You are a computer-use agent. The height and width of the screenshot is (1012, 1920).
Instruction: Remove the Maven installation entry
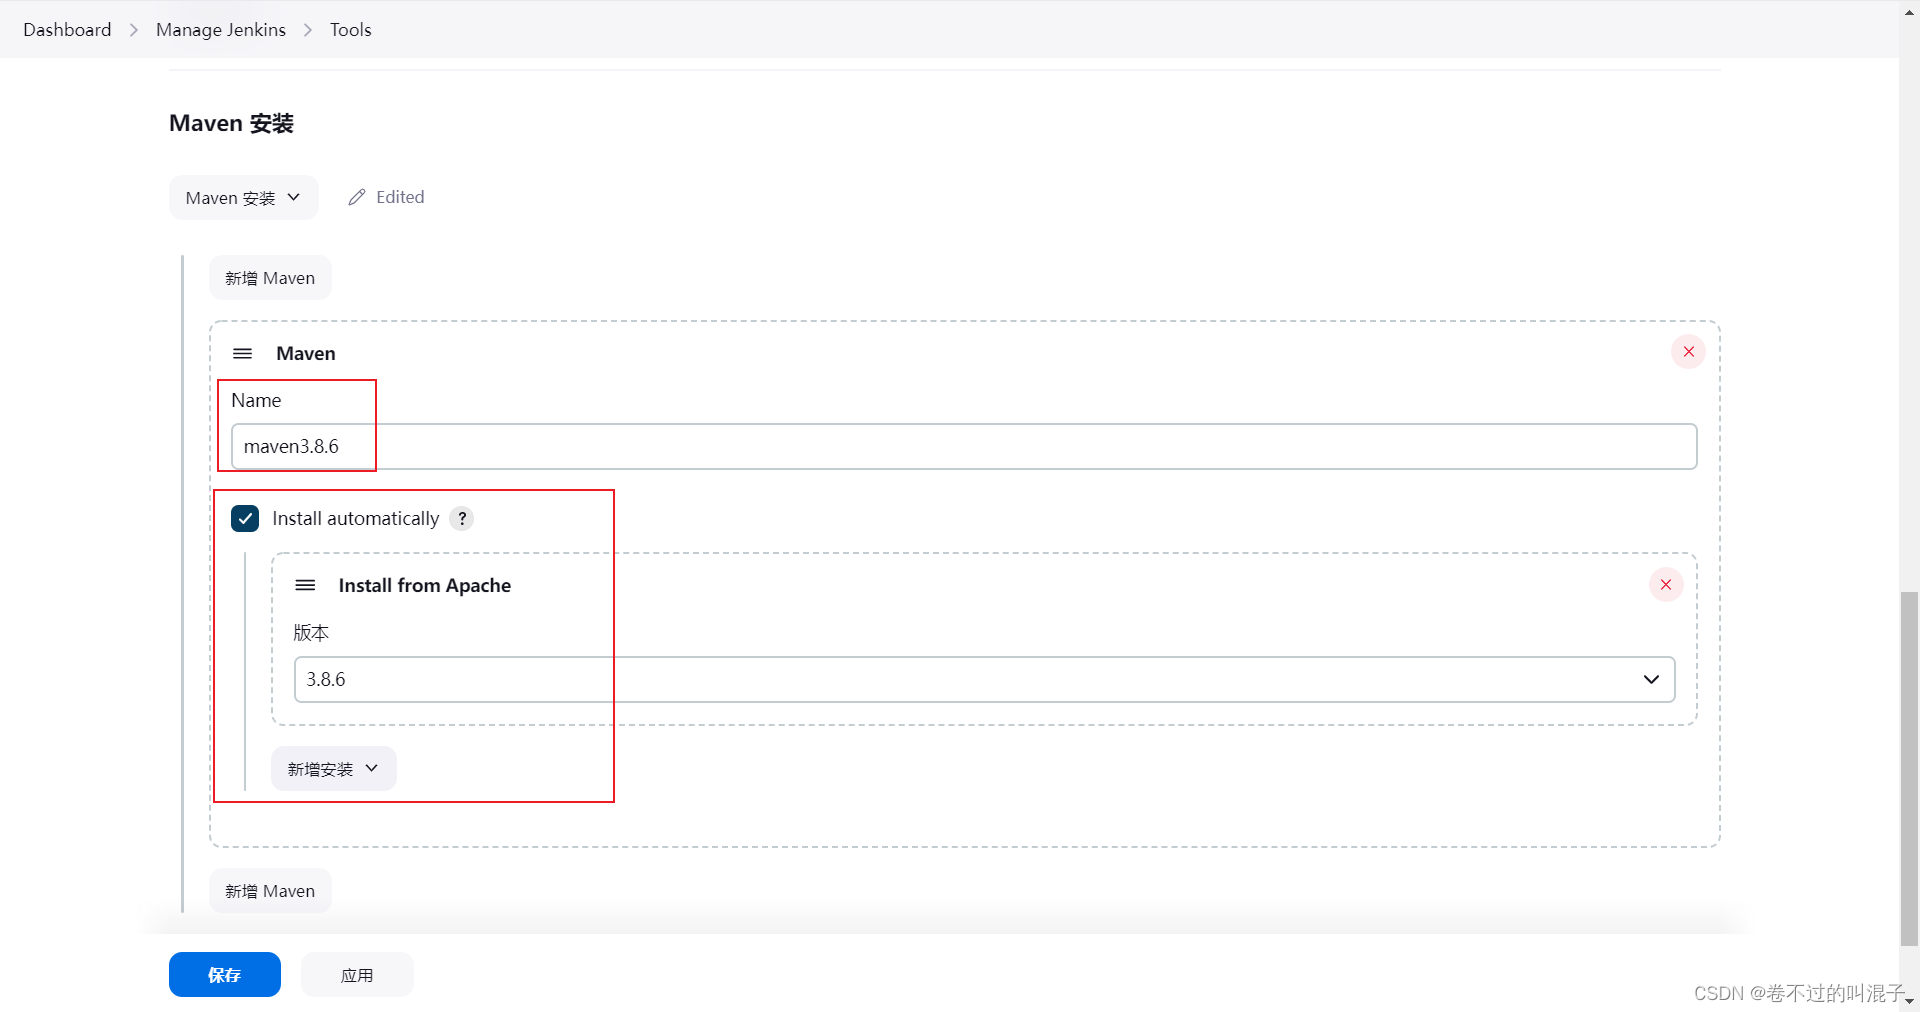coord(1688,352)
